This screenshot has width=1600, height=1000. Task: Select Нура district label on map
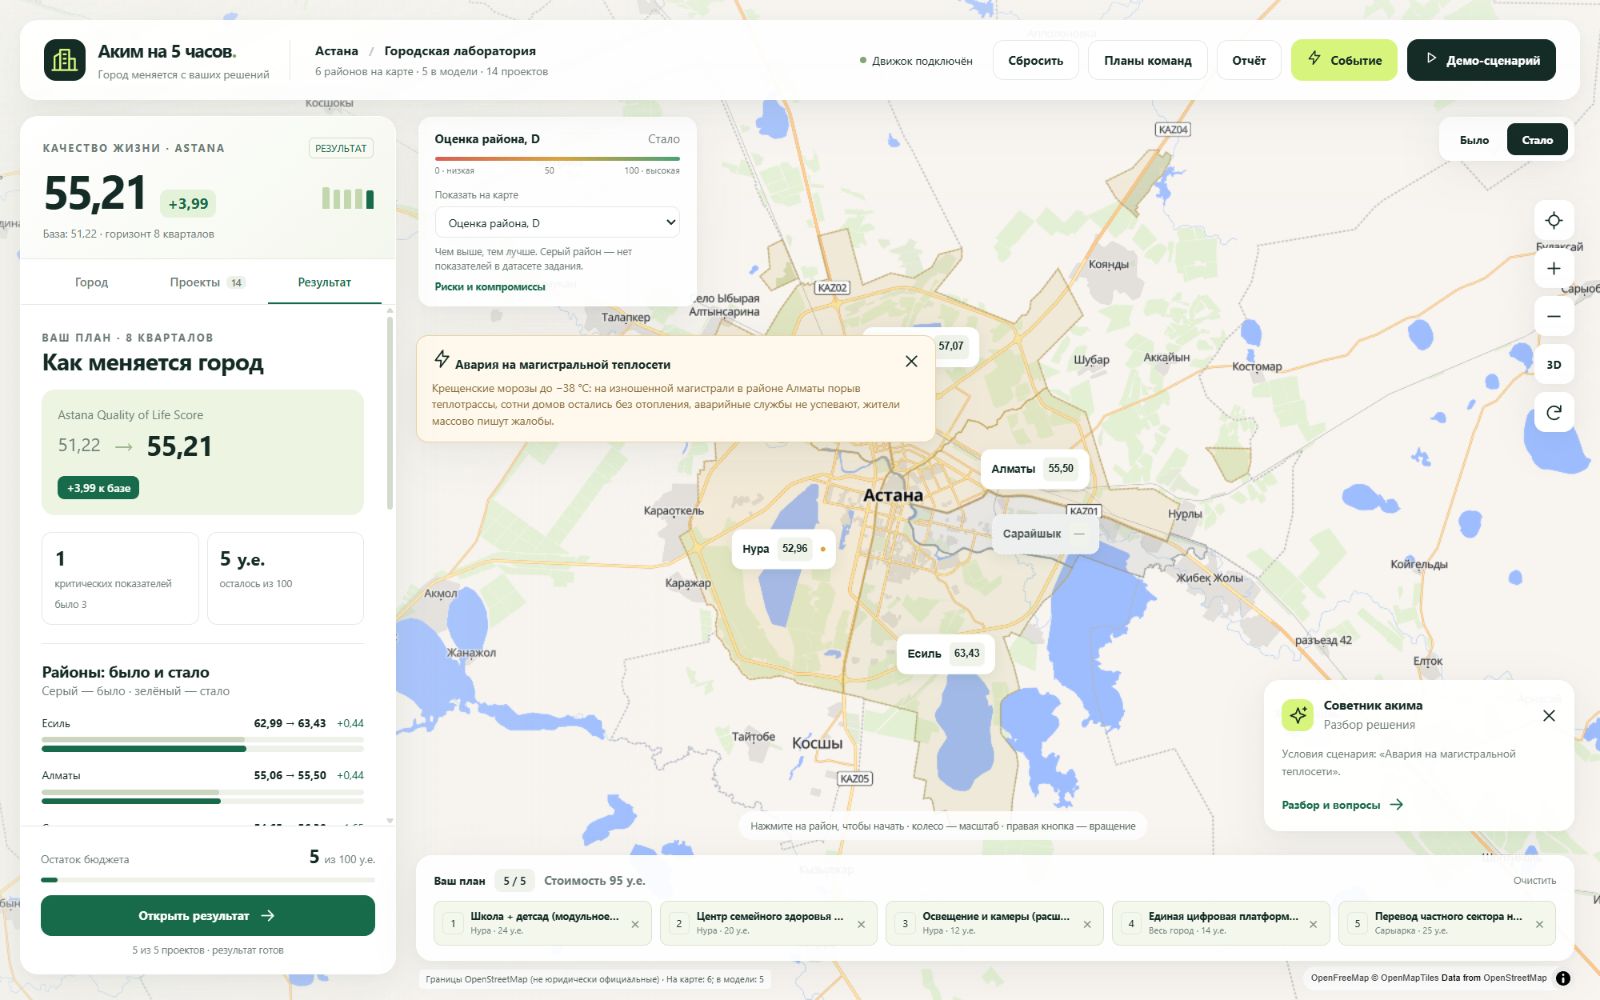pyautogui.click(x=783, y=549)
